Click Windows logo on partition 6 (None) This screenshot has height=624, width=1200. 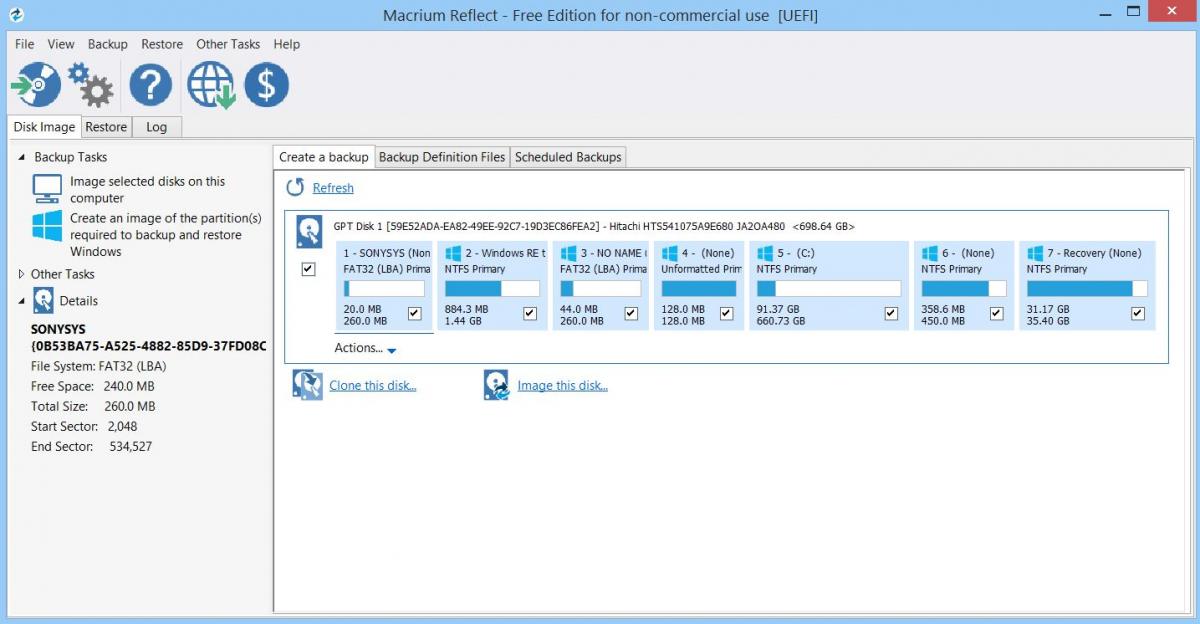coord(929,254)
